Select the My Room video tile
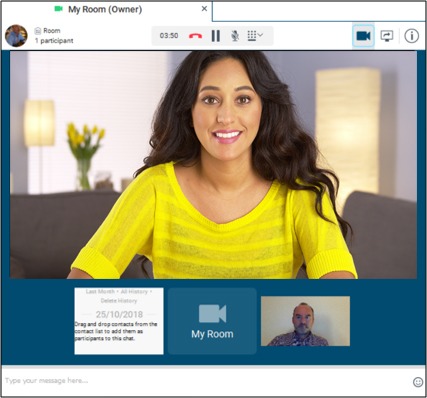This screenshot has height=398, width=427. [x=212, y=321]
